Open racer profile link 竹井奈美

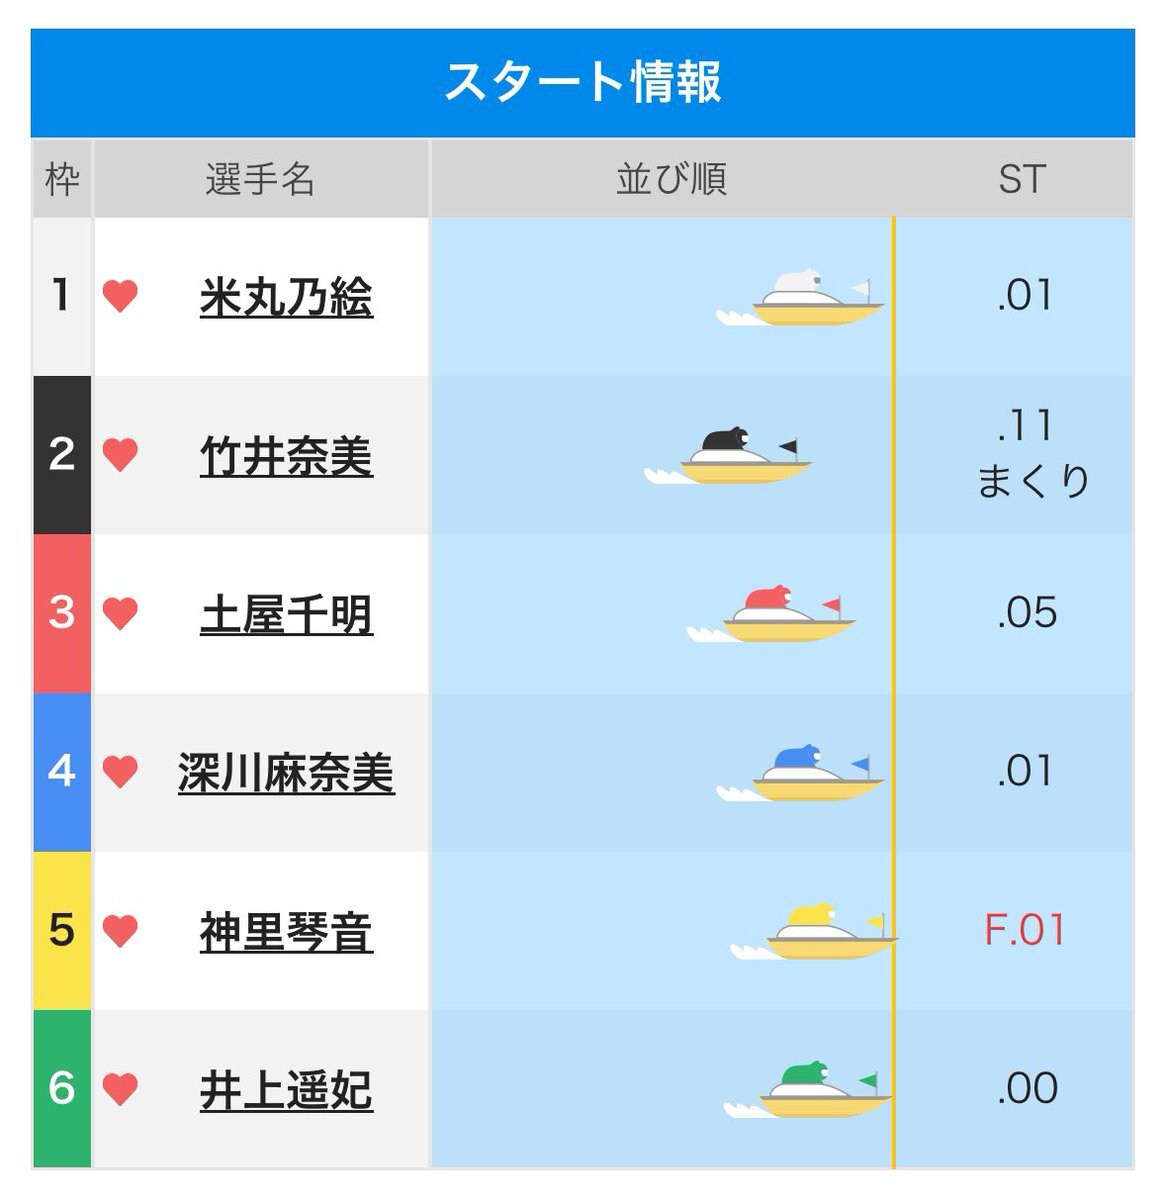[x=286, y=456]
